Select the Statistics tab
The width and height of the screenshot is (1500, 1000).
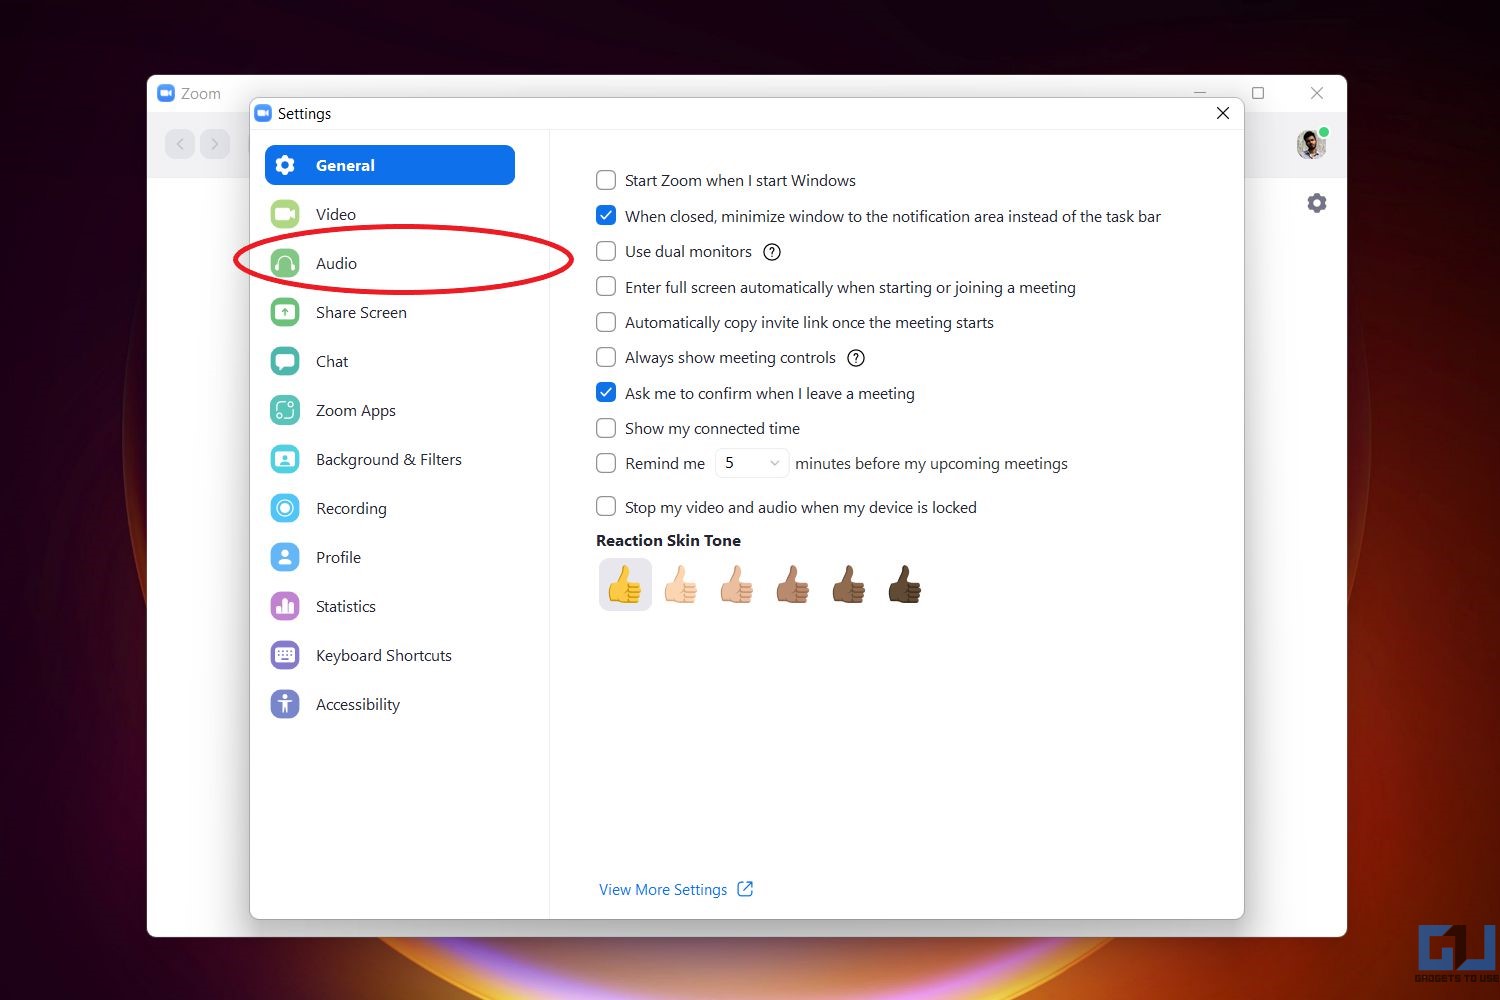(390, 606)
